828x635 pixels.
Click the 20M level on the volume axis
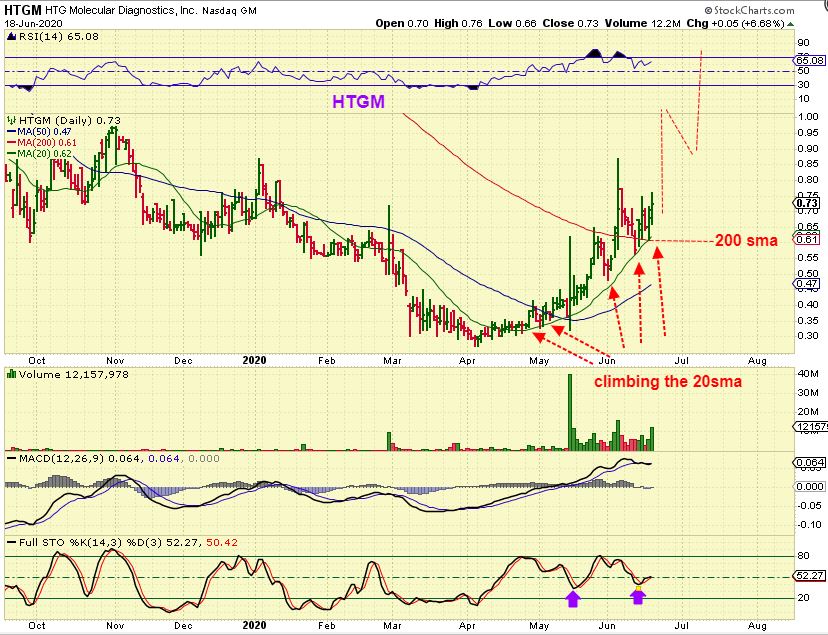[808, 412]
